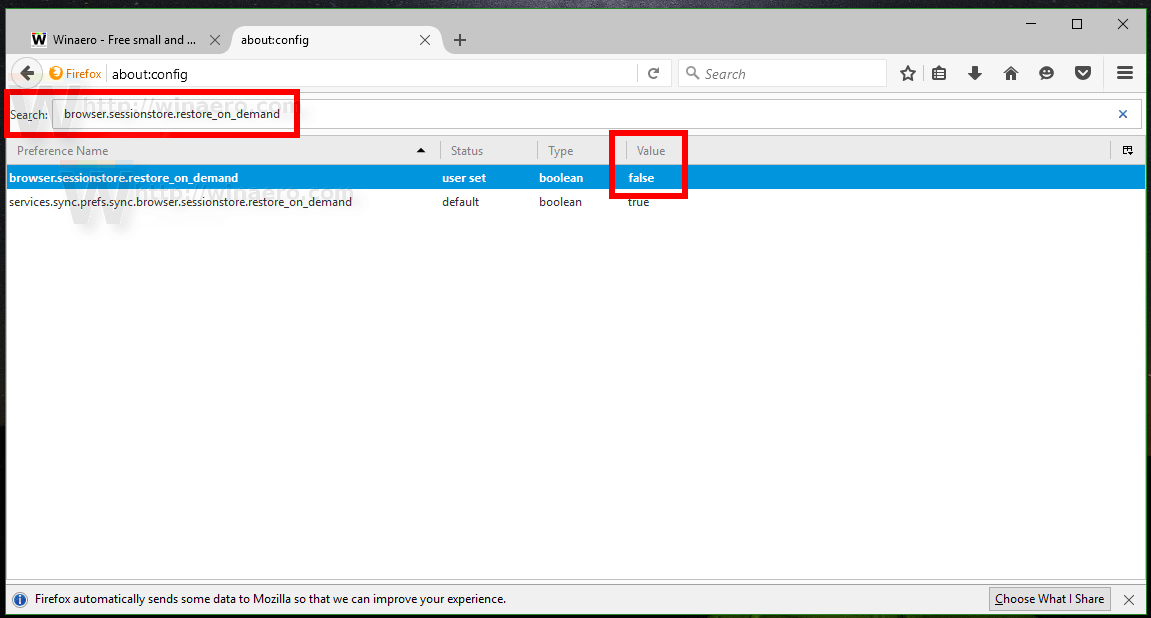Open the bookmarks sidebar clipboard icon
This screenshot has height=618, width=1151.
(939, 72)
